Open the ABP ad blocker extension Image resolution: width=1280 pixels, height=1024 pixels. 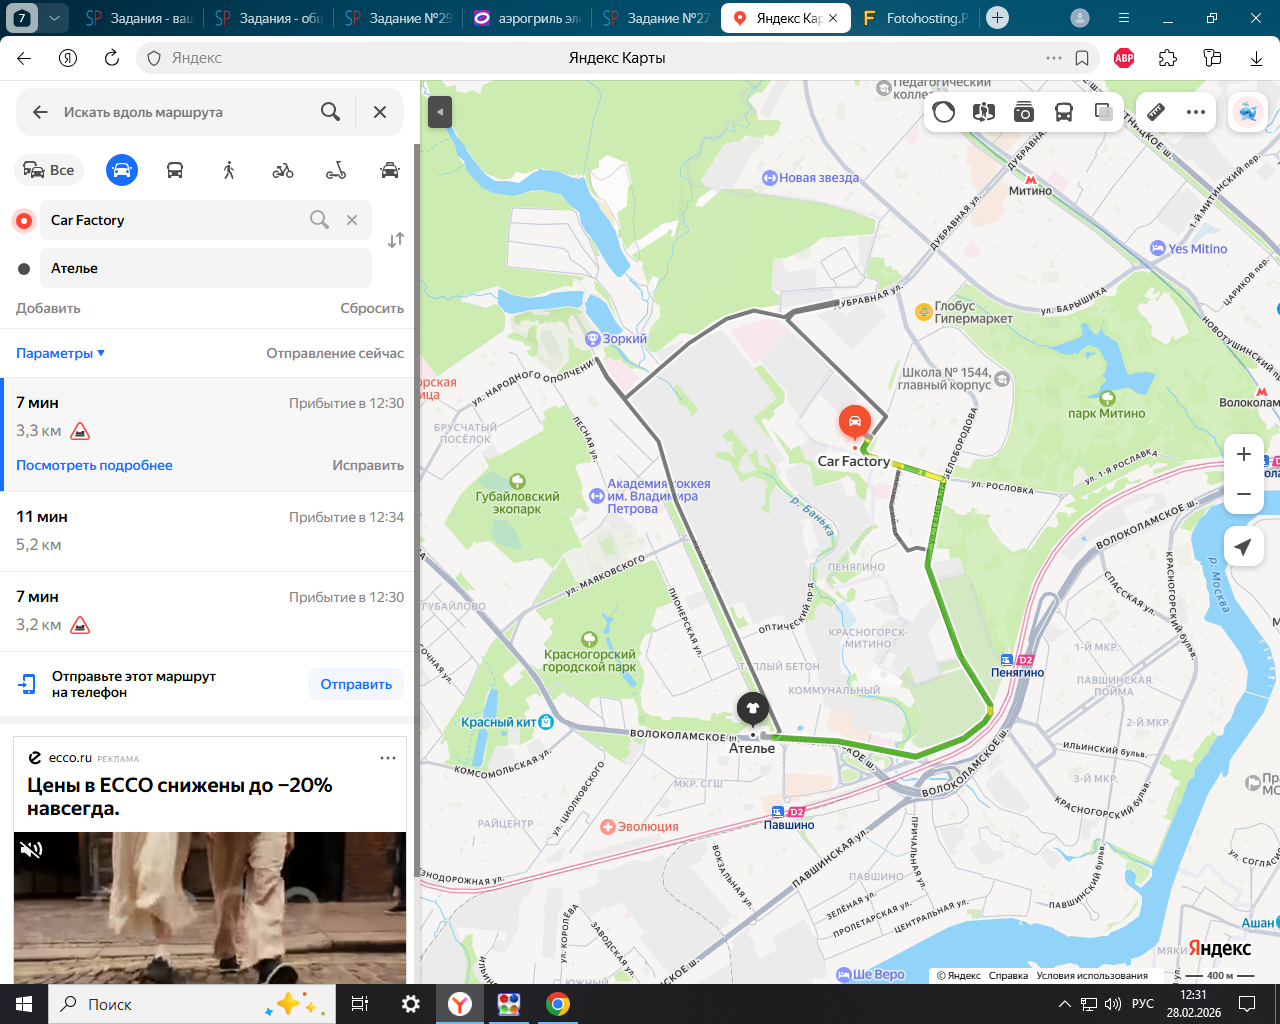[1124, 58]
